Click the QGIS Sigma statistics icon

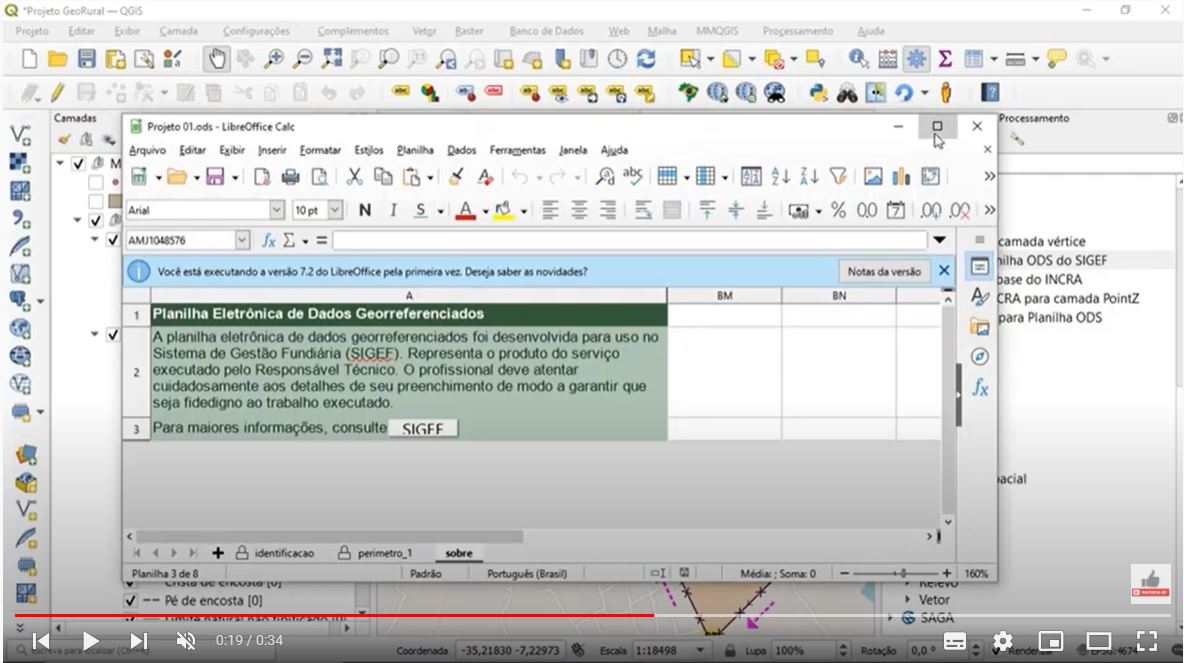coord(945,59)
